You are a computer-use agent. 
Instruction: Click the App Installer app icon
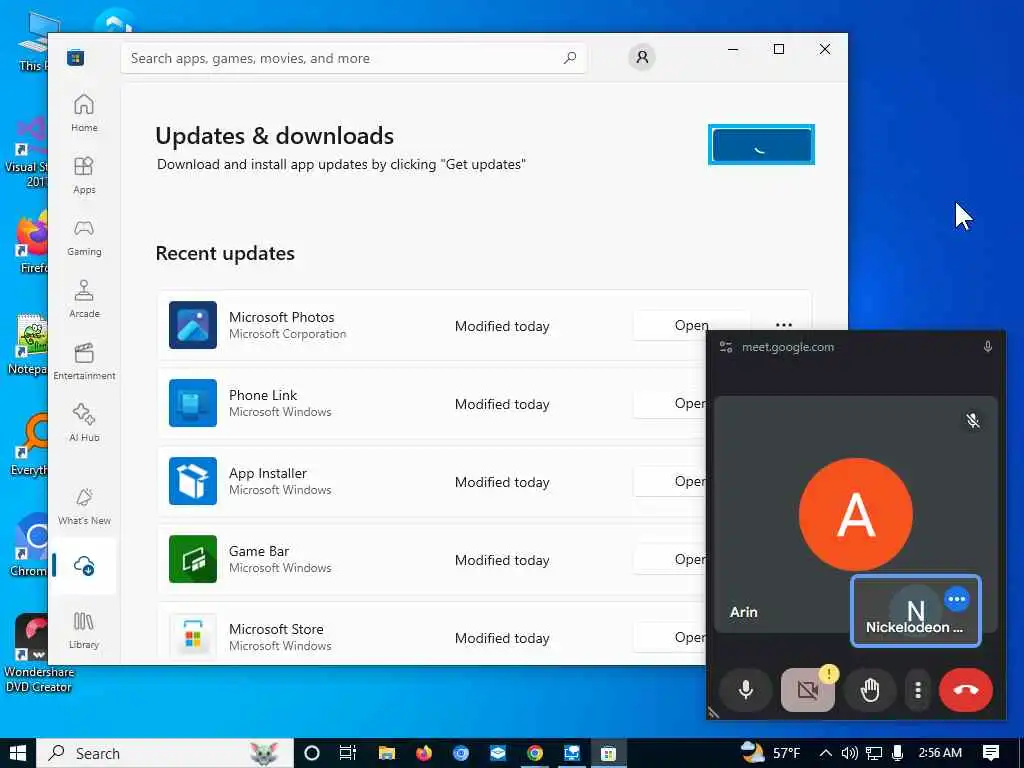click(193, 481)
